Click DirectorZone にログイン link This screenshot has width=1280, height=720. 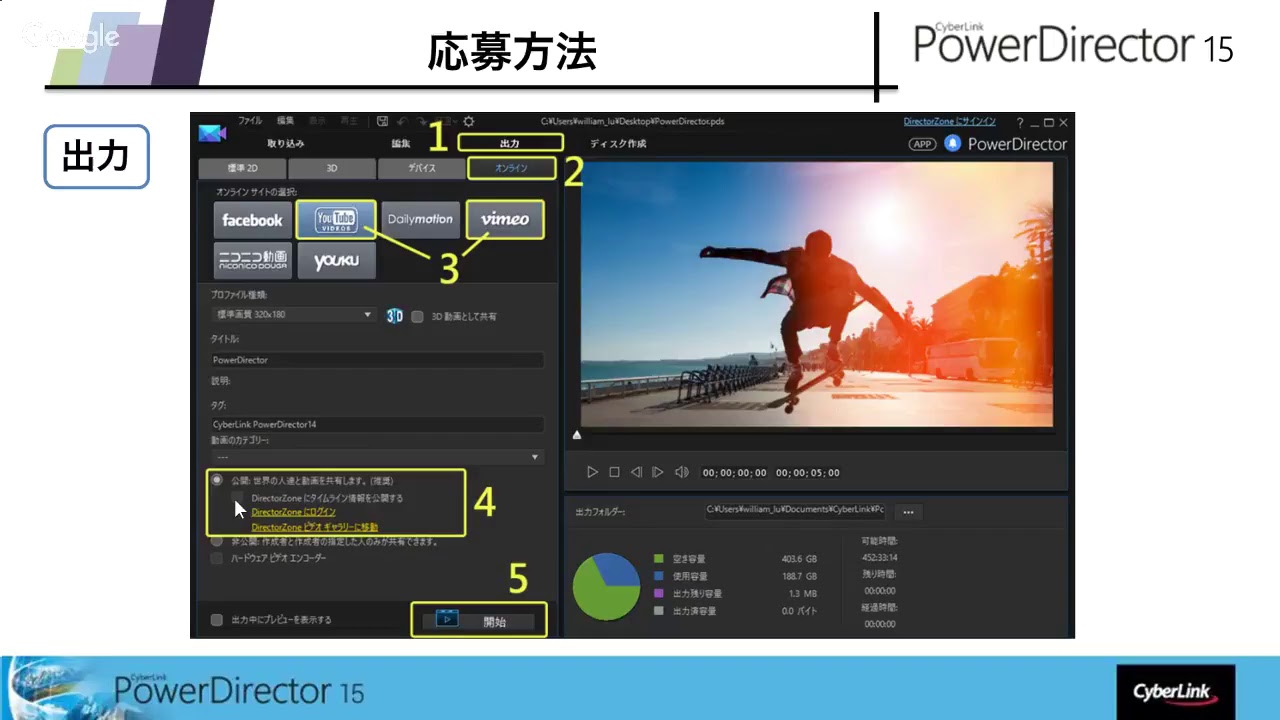point(293,512)
